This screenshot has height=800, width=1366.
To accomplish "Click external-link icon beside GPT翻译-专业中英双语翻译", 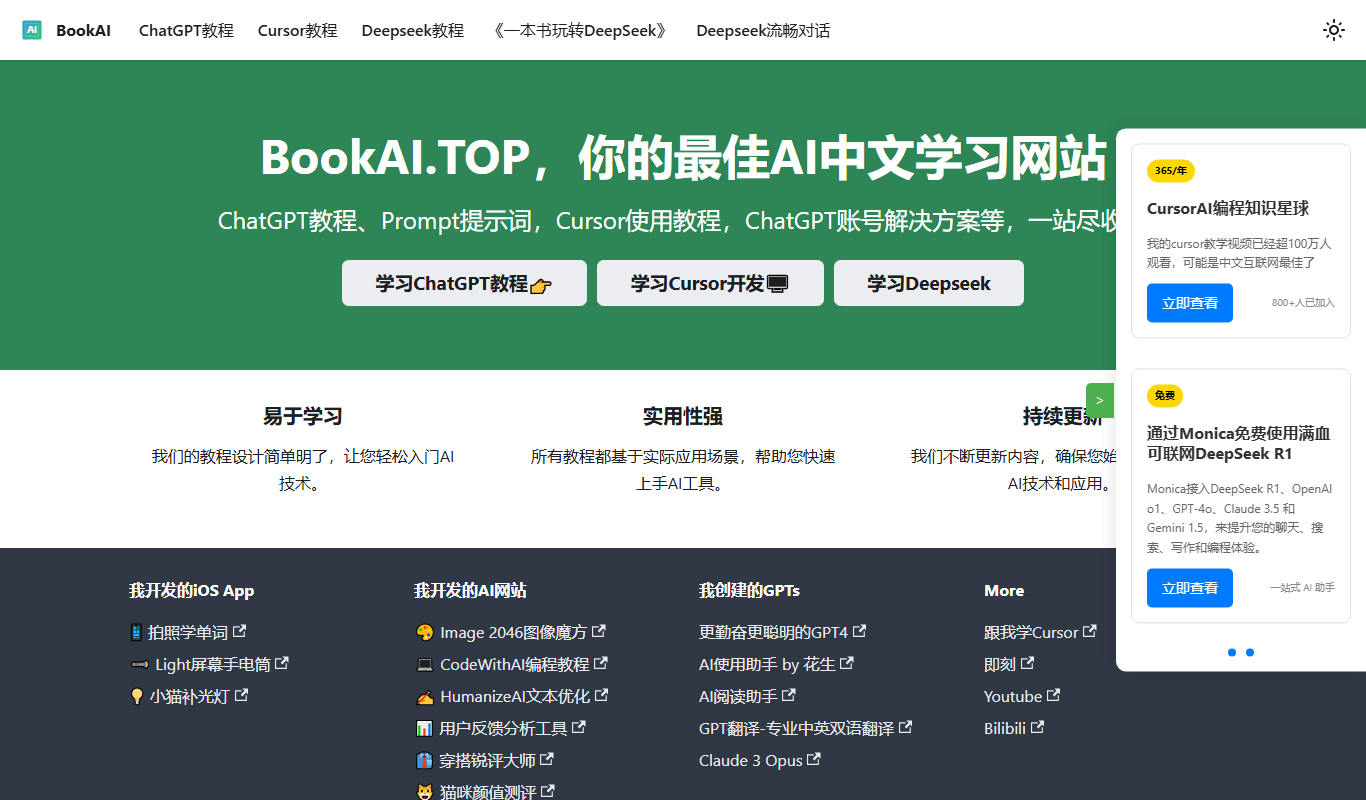I will click(x=906, y=727).
